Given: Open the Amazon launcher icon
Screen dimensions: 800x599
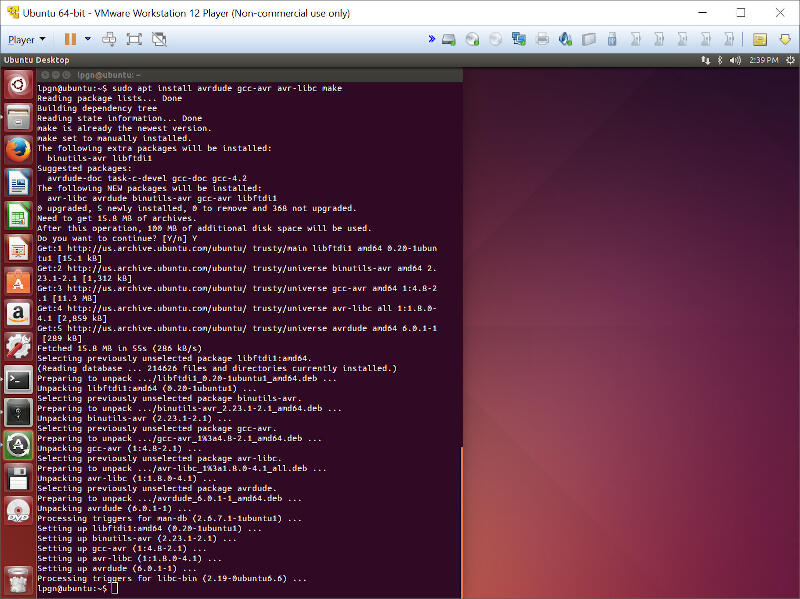Looking at the screenshot, I should (18, 314).
